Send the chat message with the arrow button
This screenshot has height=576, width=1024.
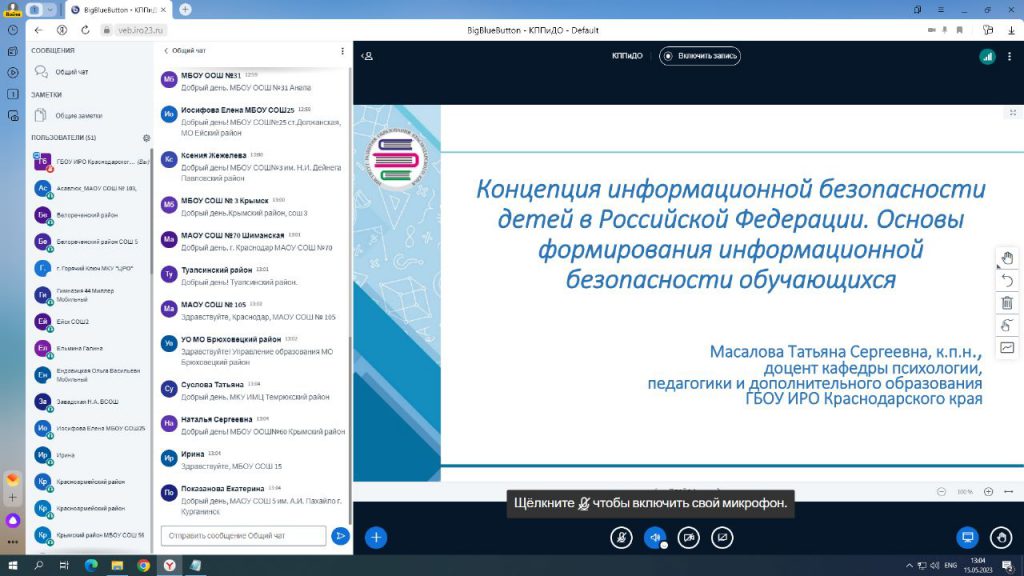tap(340, 536)
